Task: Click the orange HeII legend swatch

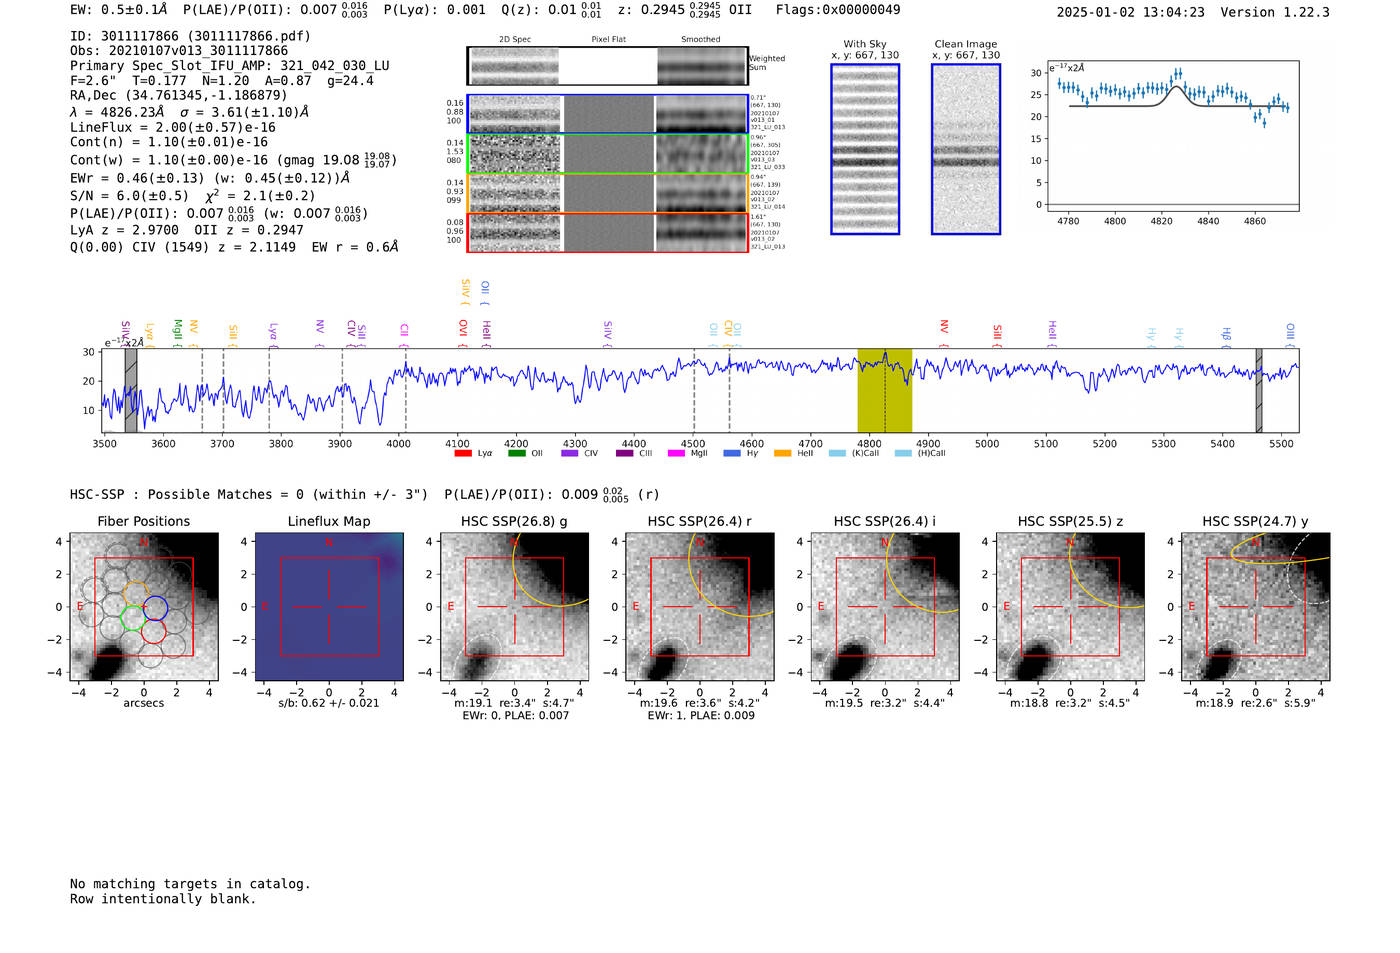Action: pyautogui.click(x=782, y=453)
